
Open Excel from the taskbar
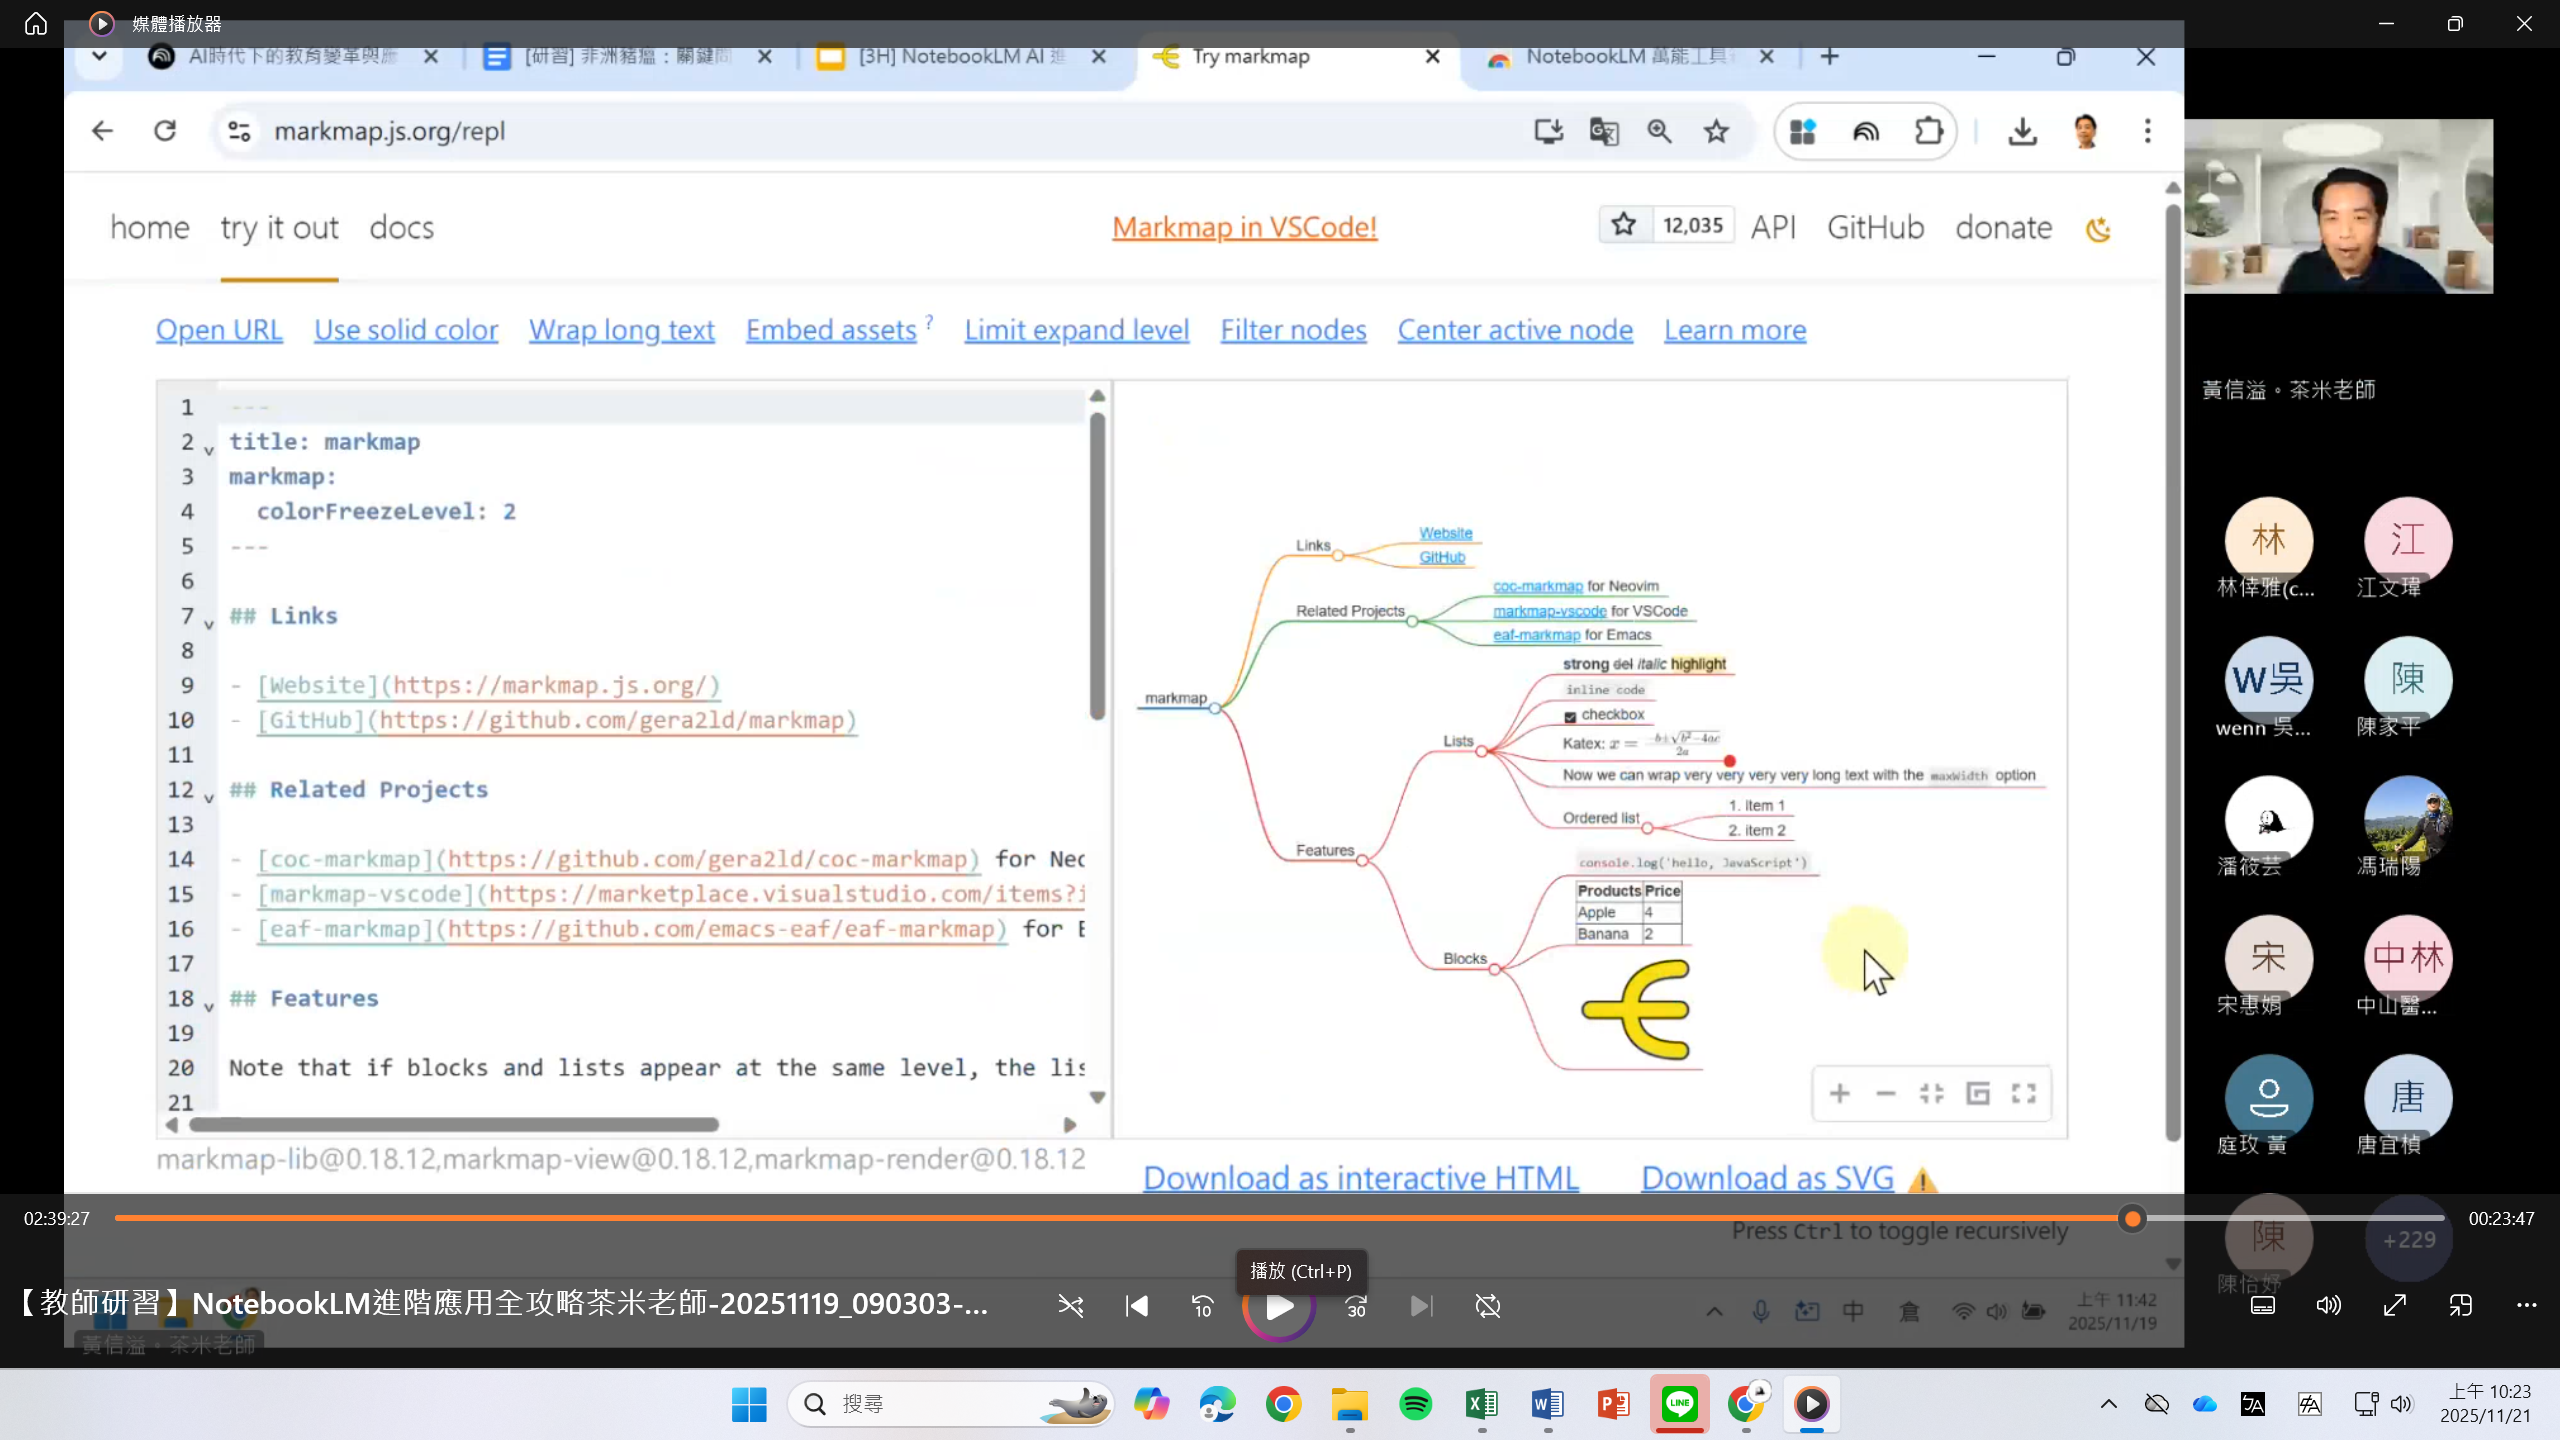pos(1481,1404)
